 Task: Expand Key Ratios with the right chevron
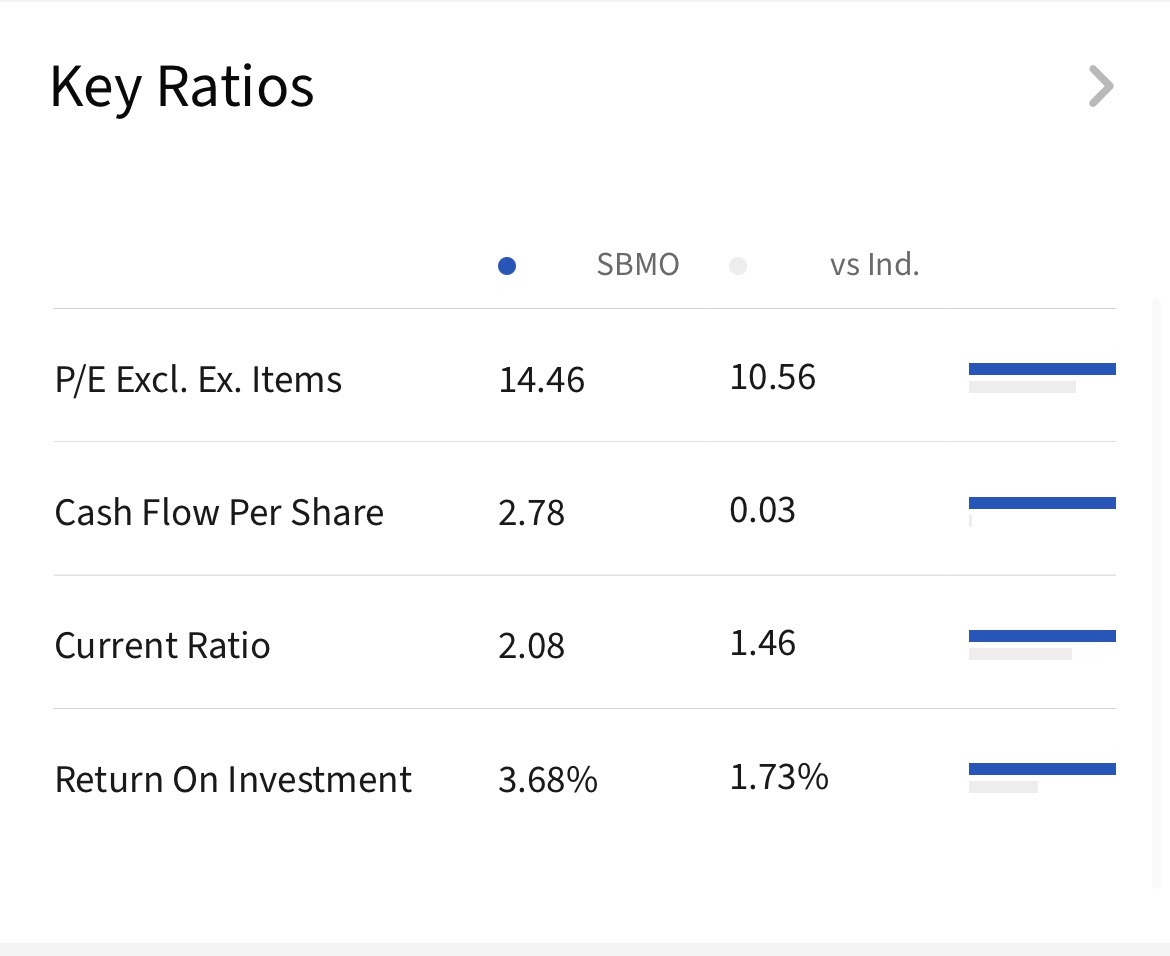coord(1100,87)
